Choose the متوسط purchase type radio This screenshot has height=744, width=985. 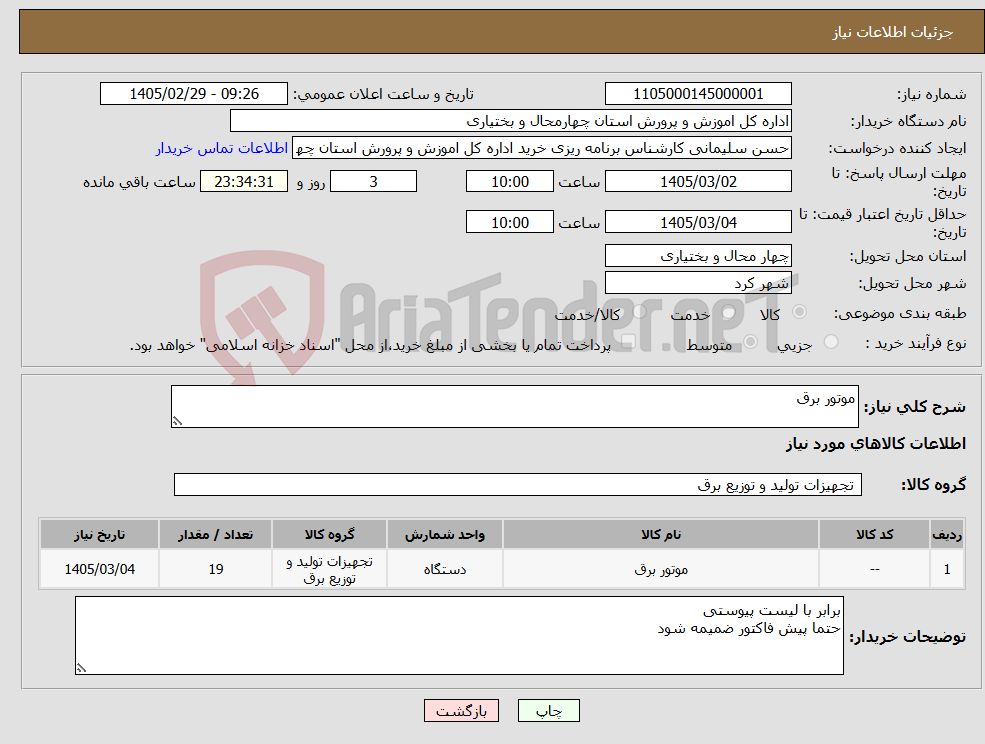(x=750, y=342)
